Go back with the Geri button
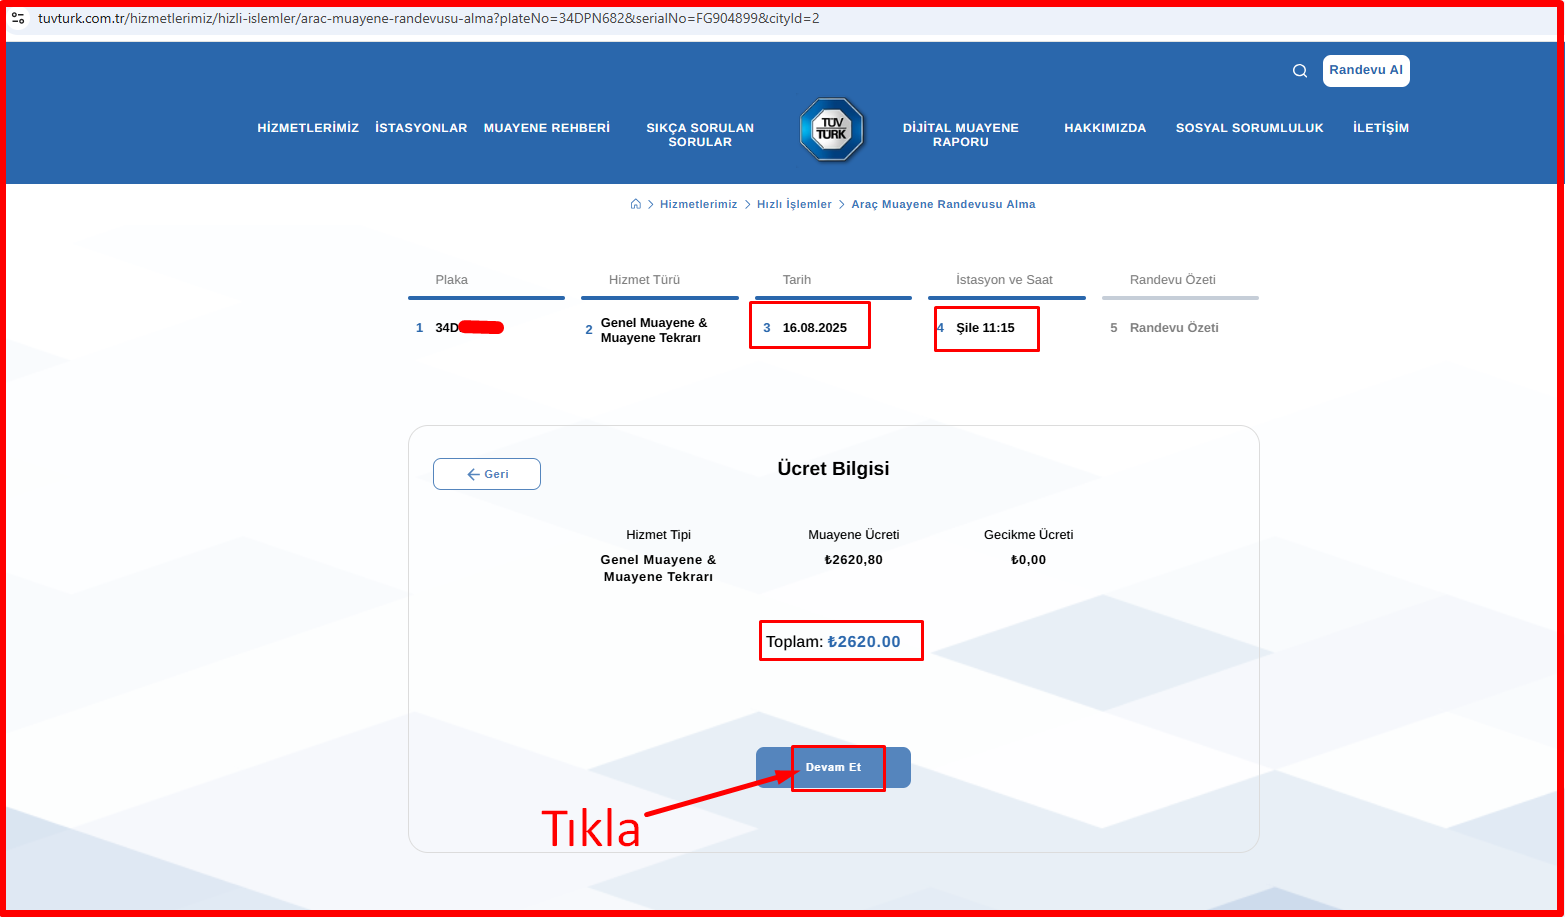 pos(487,474)
